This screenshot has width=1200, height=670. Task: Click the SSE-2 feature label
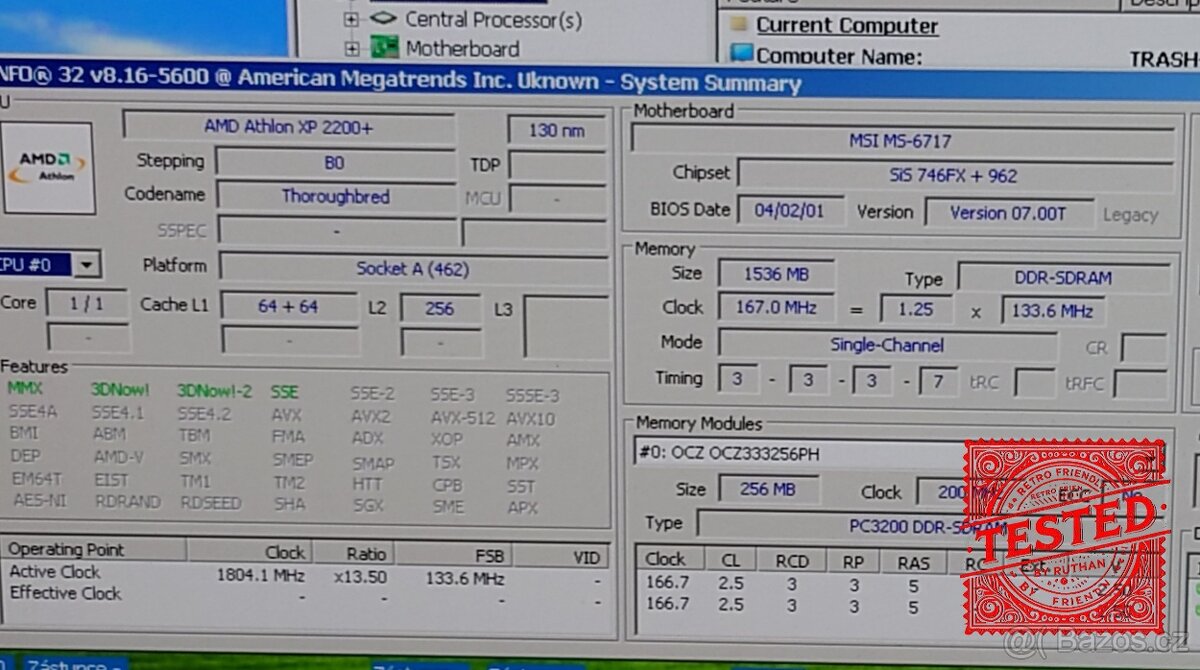373,393
